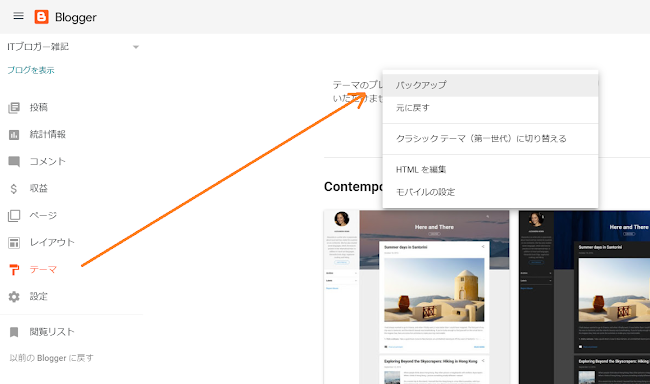Click the reading list bookmark icon
Screen dimensions: 650x384
14,332
